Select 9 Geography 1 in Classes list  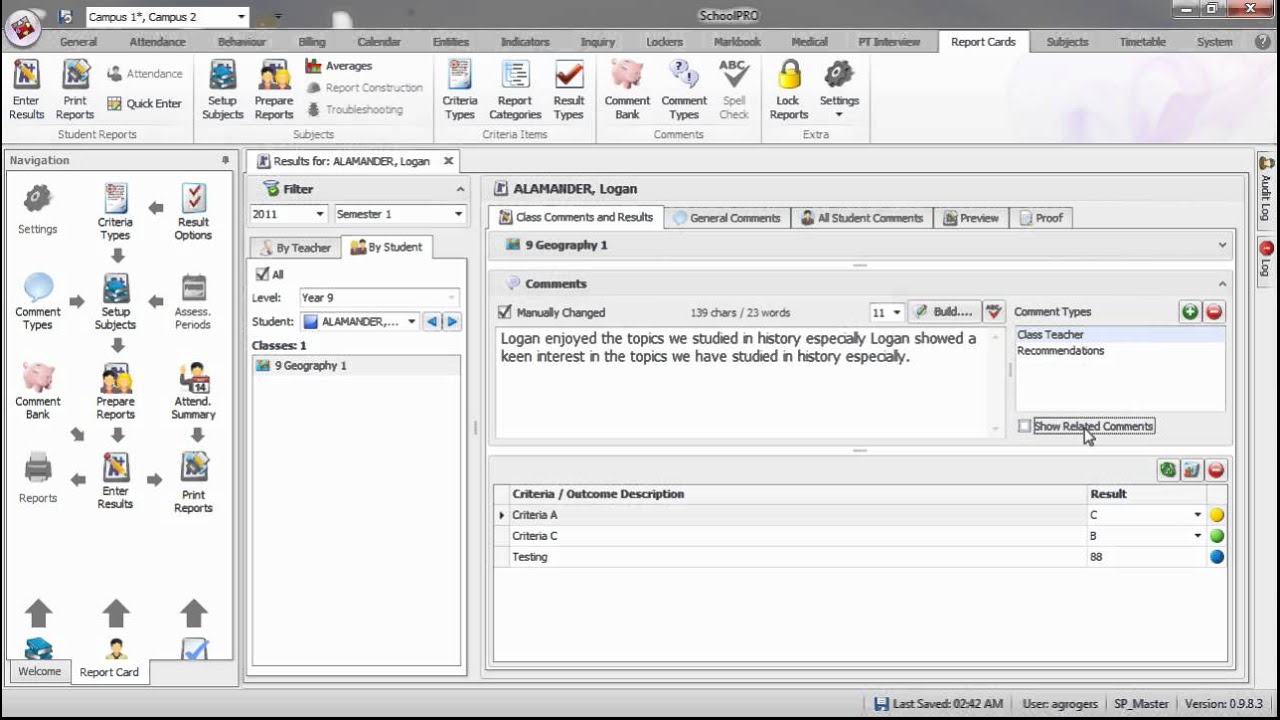pyautogui.click(x=355, y=366)
